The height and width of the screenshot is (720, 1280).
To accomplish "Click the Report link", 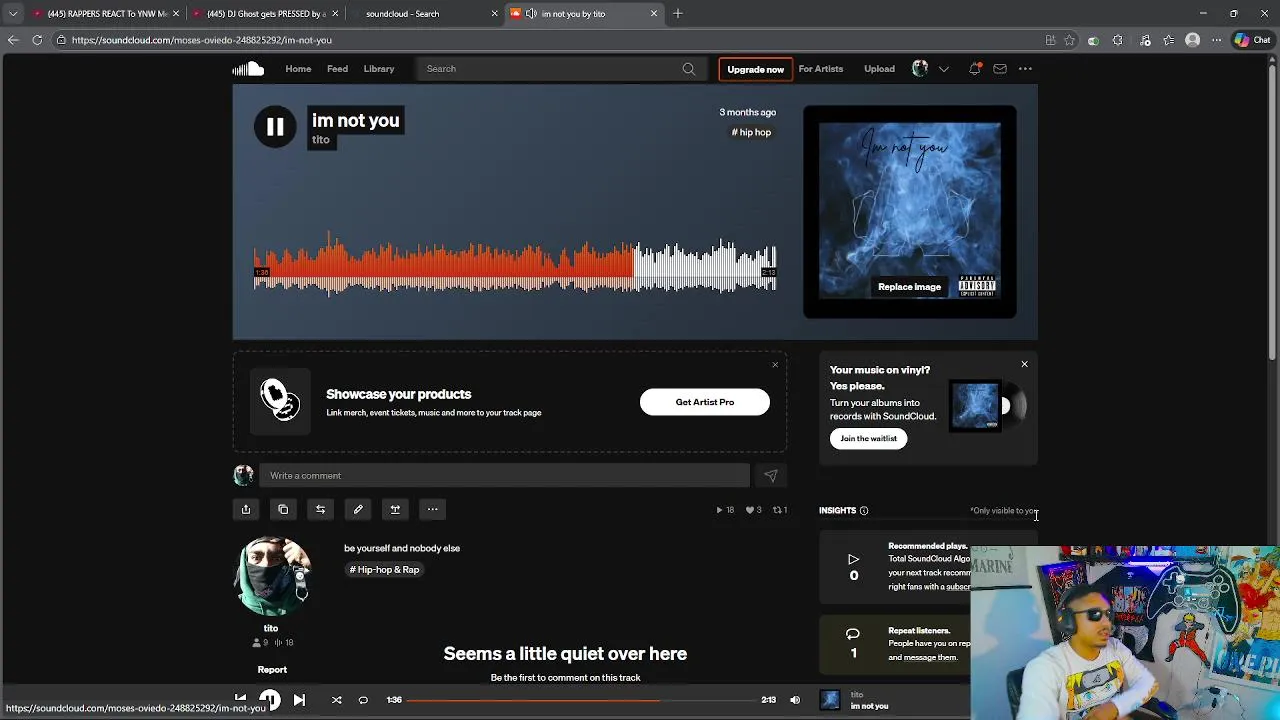I will [x=272, y=670].
